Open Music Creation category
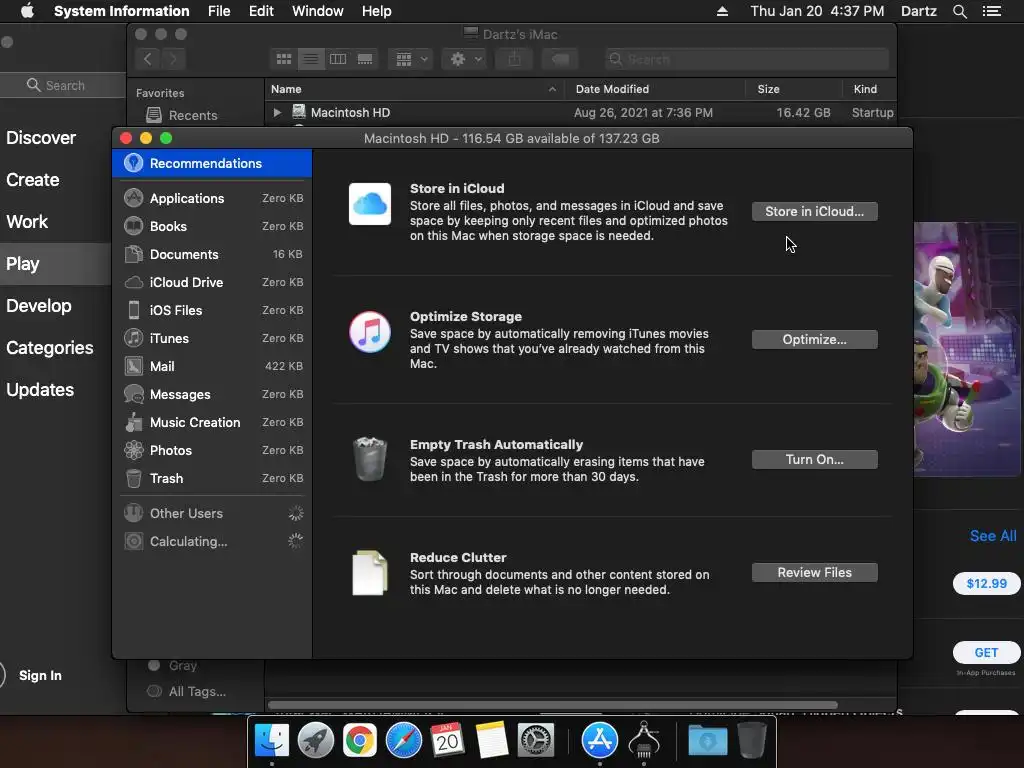The width and height of the screenshot is (1024, 768). (x=213, y=423)
